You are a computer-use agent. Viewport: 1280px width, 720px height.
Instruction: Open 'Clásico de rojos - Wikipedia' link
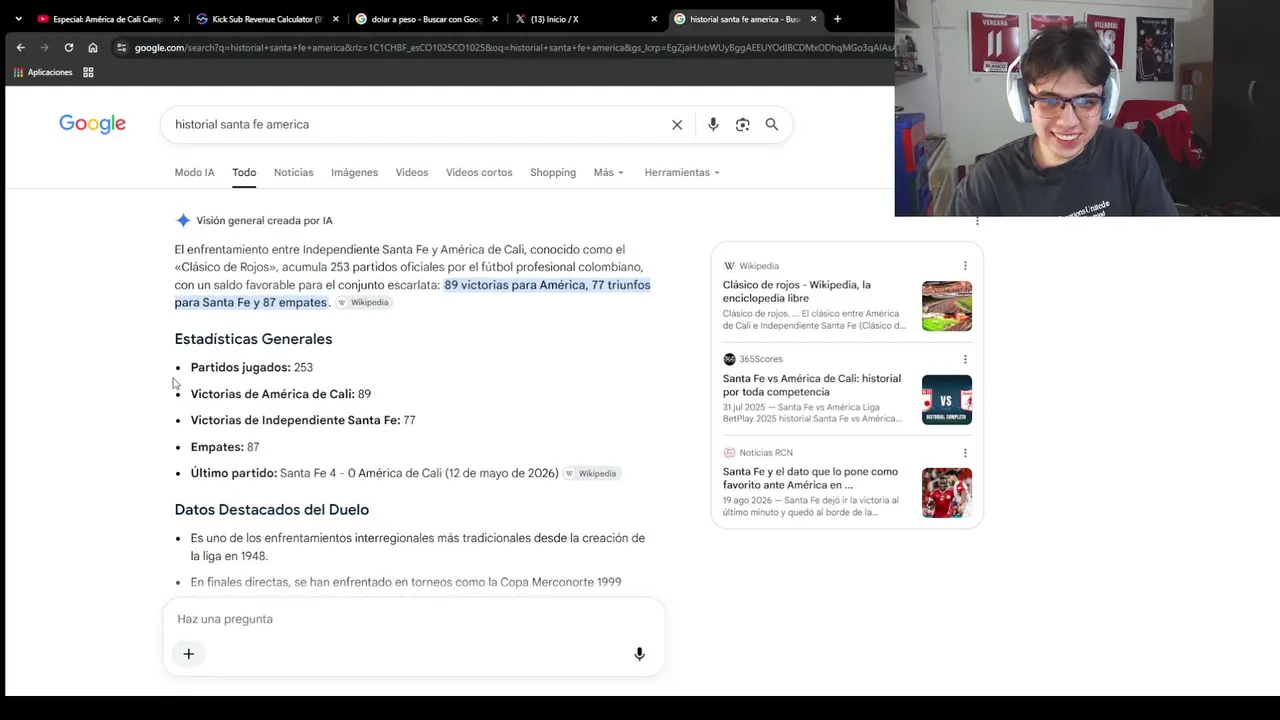tap(797, 291)
